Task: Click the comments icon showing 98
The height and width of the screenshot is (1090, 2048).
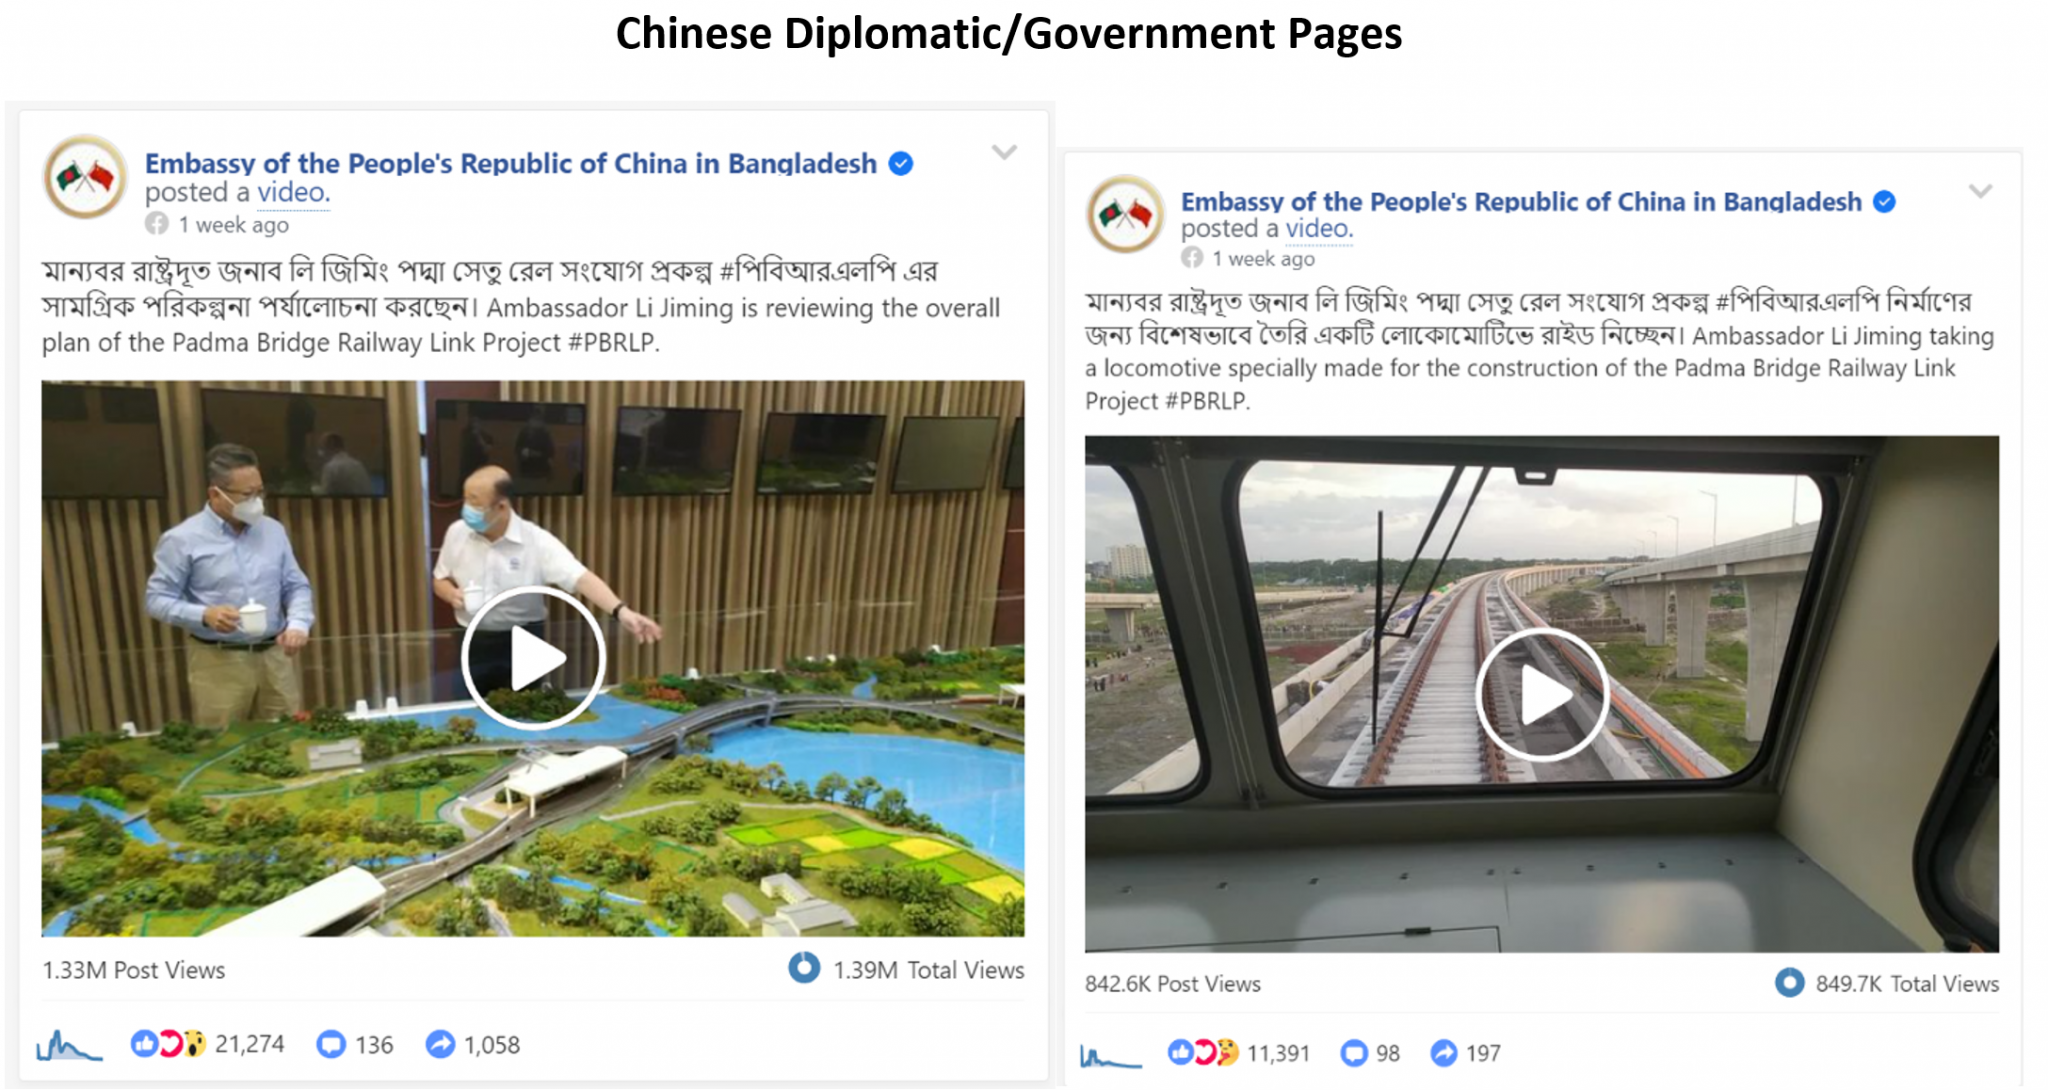Action: pos(1354,1053)
